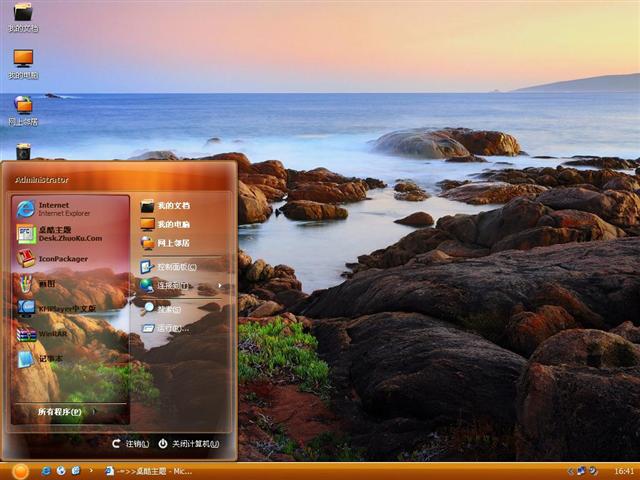The width and height of the screenshot is (640, 480).
Task: Launch 记事本 (Notepad) from the Start menu
Action: [50, 359]
